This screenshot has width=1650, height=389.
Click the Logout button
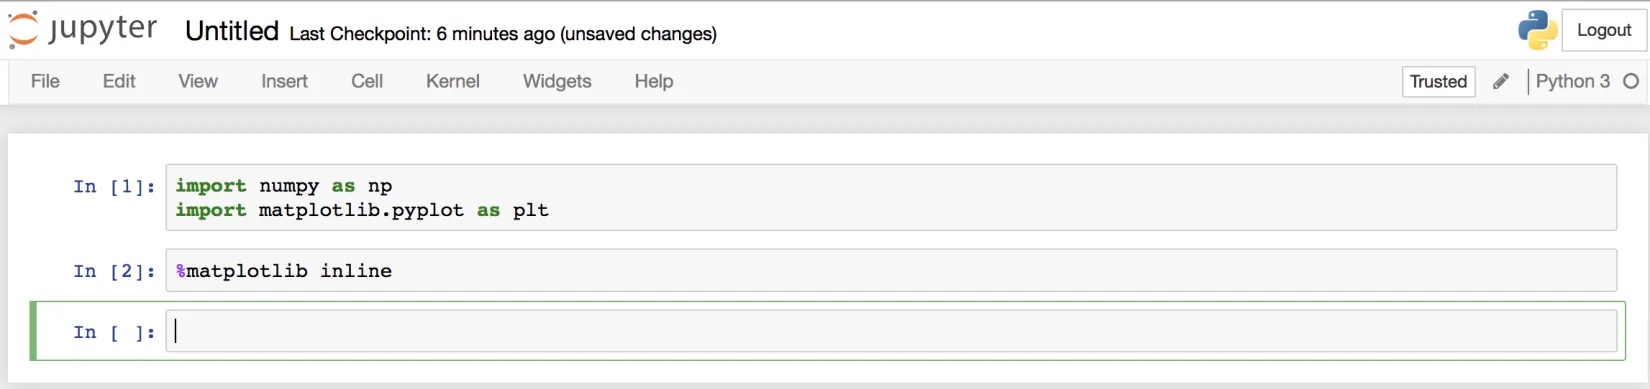click(1604, 30)
